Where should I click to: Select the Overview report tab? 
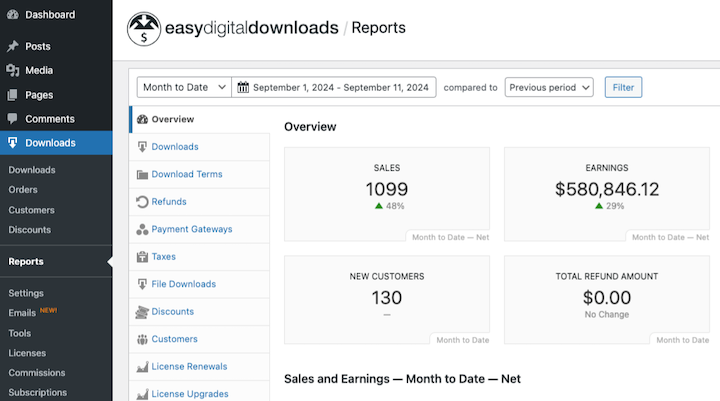(x=199, y=119)
